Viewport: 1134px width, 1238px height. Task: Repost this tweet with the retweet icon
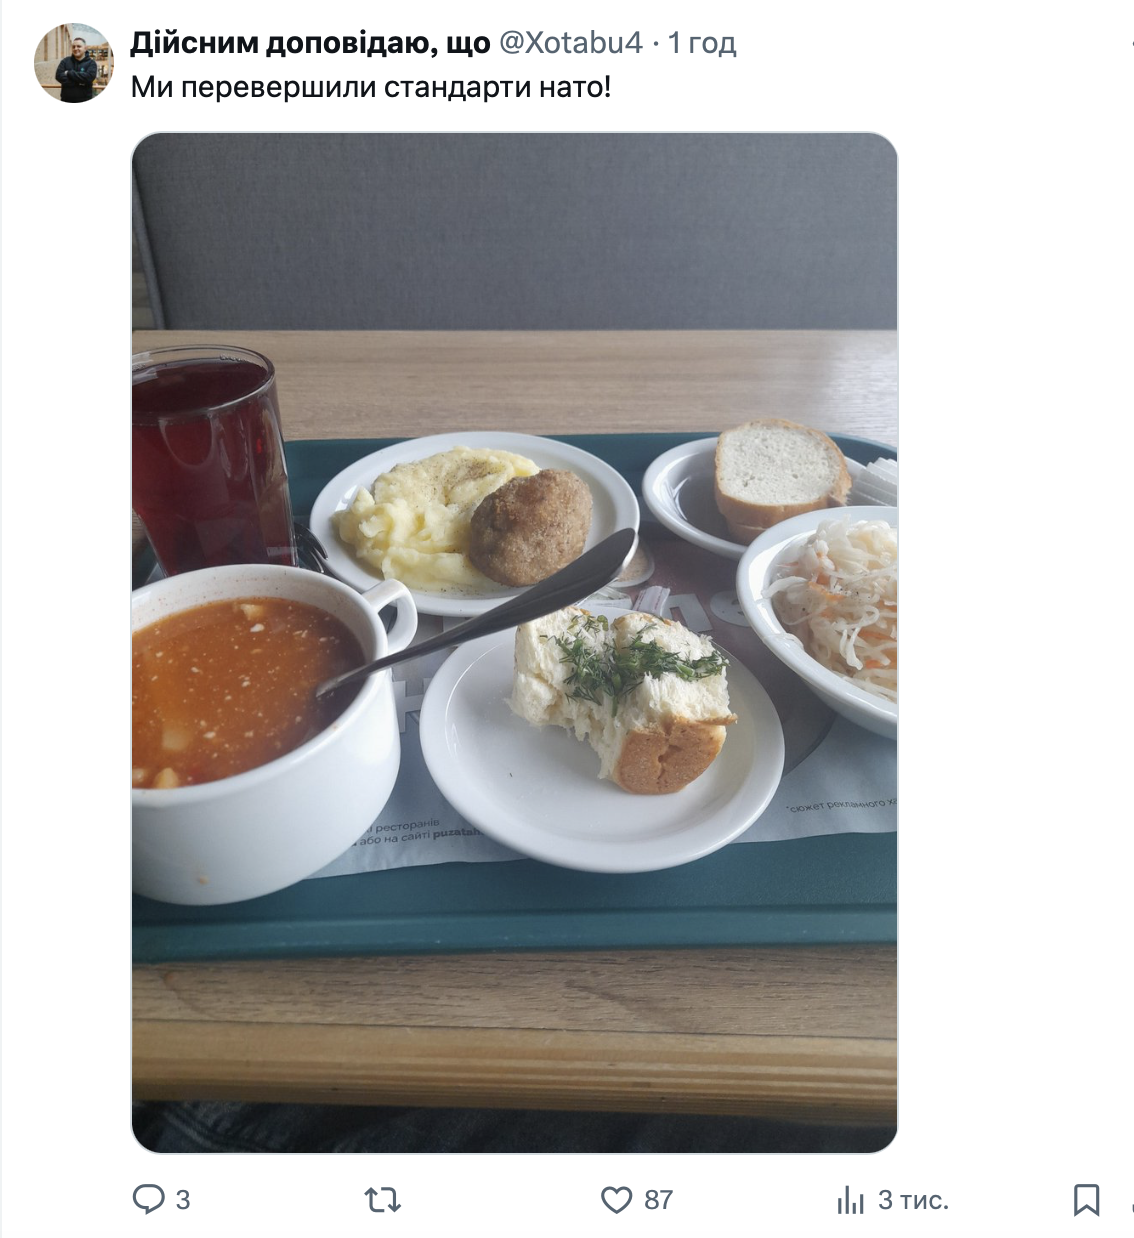(383, 1199)
